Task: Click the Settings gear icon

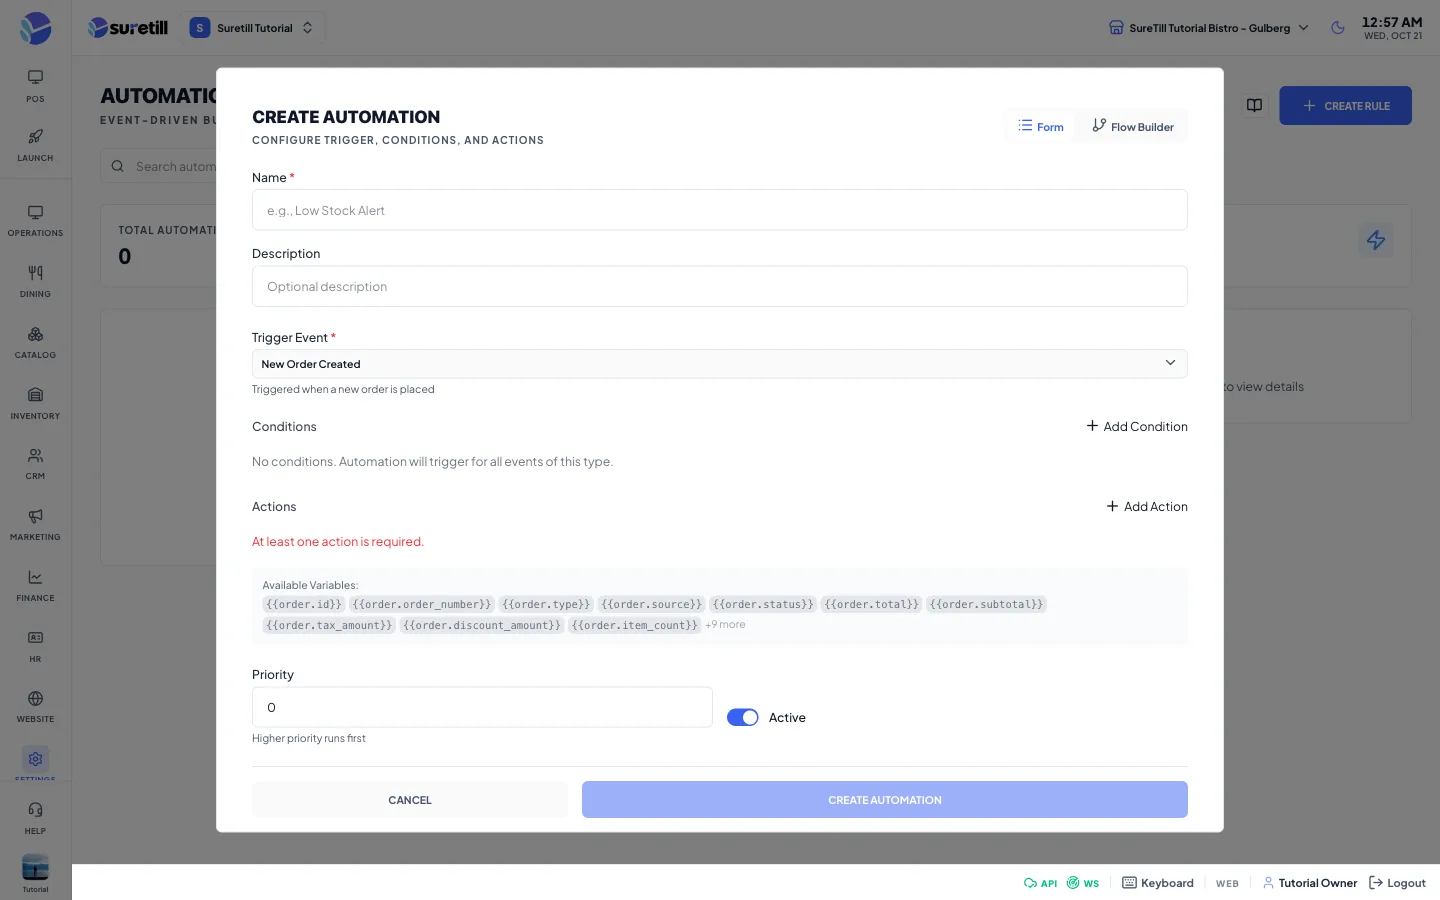Action: pos(35,759)
